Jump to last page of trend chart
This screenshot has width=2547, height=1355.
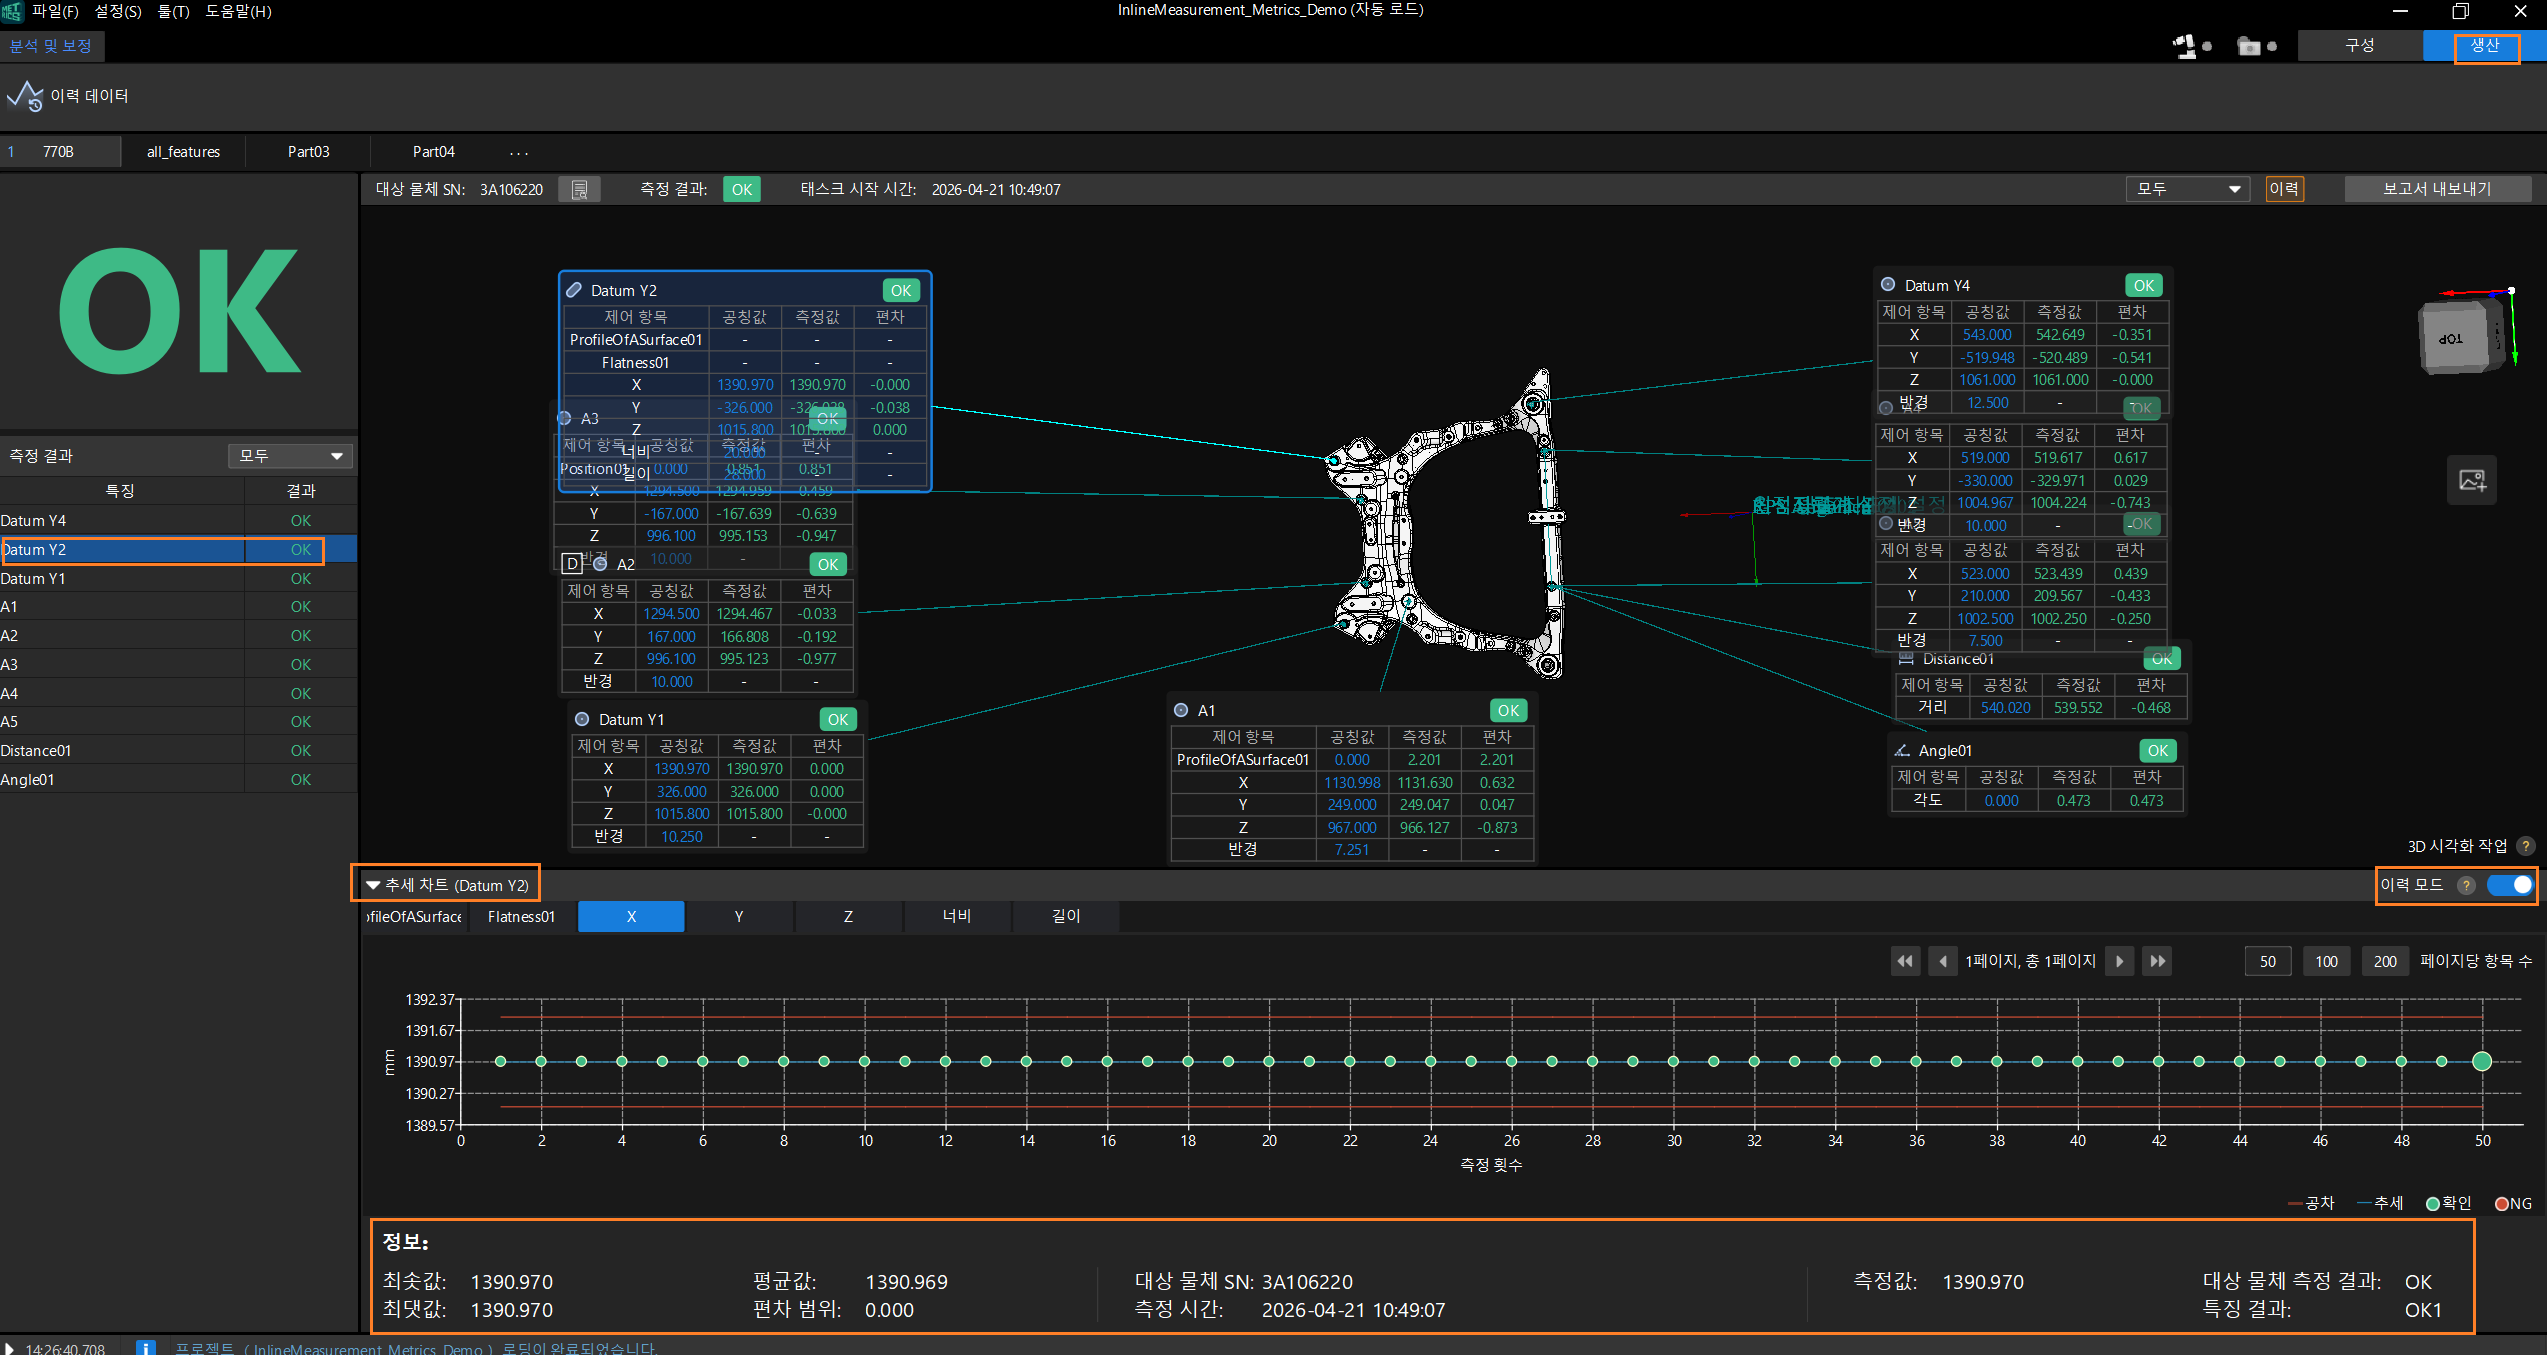click(2158, 961)
